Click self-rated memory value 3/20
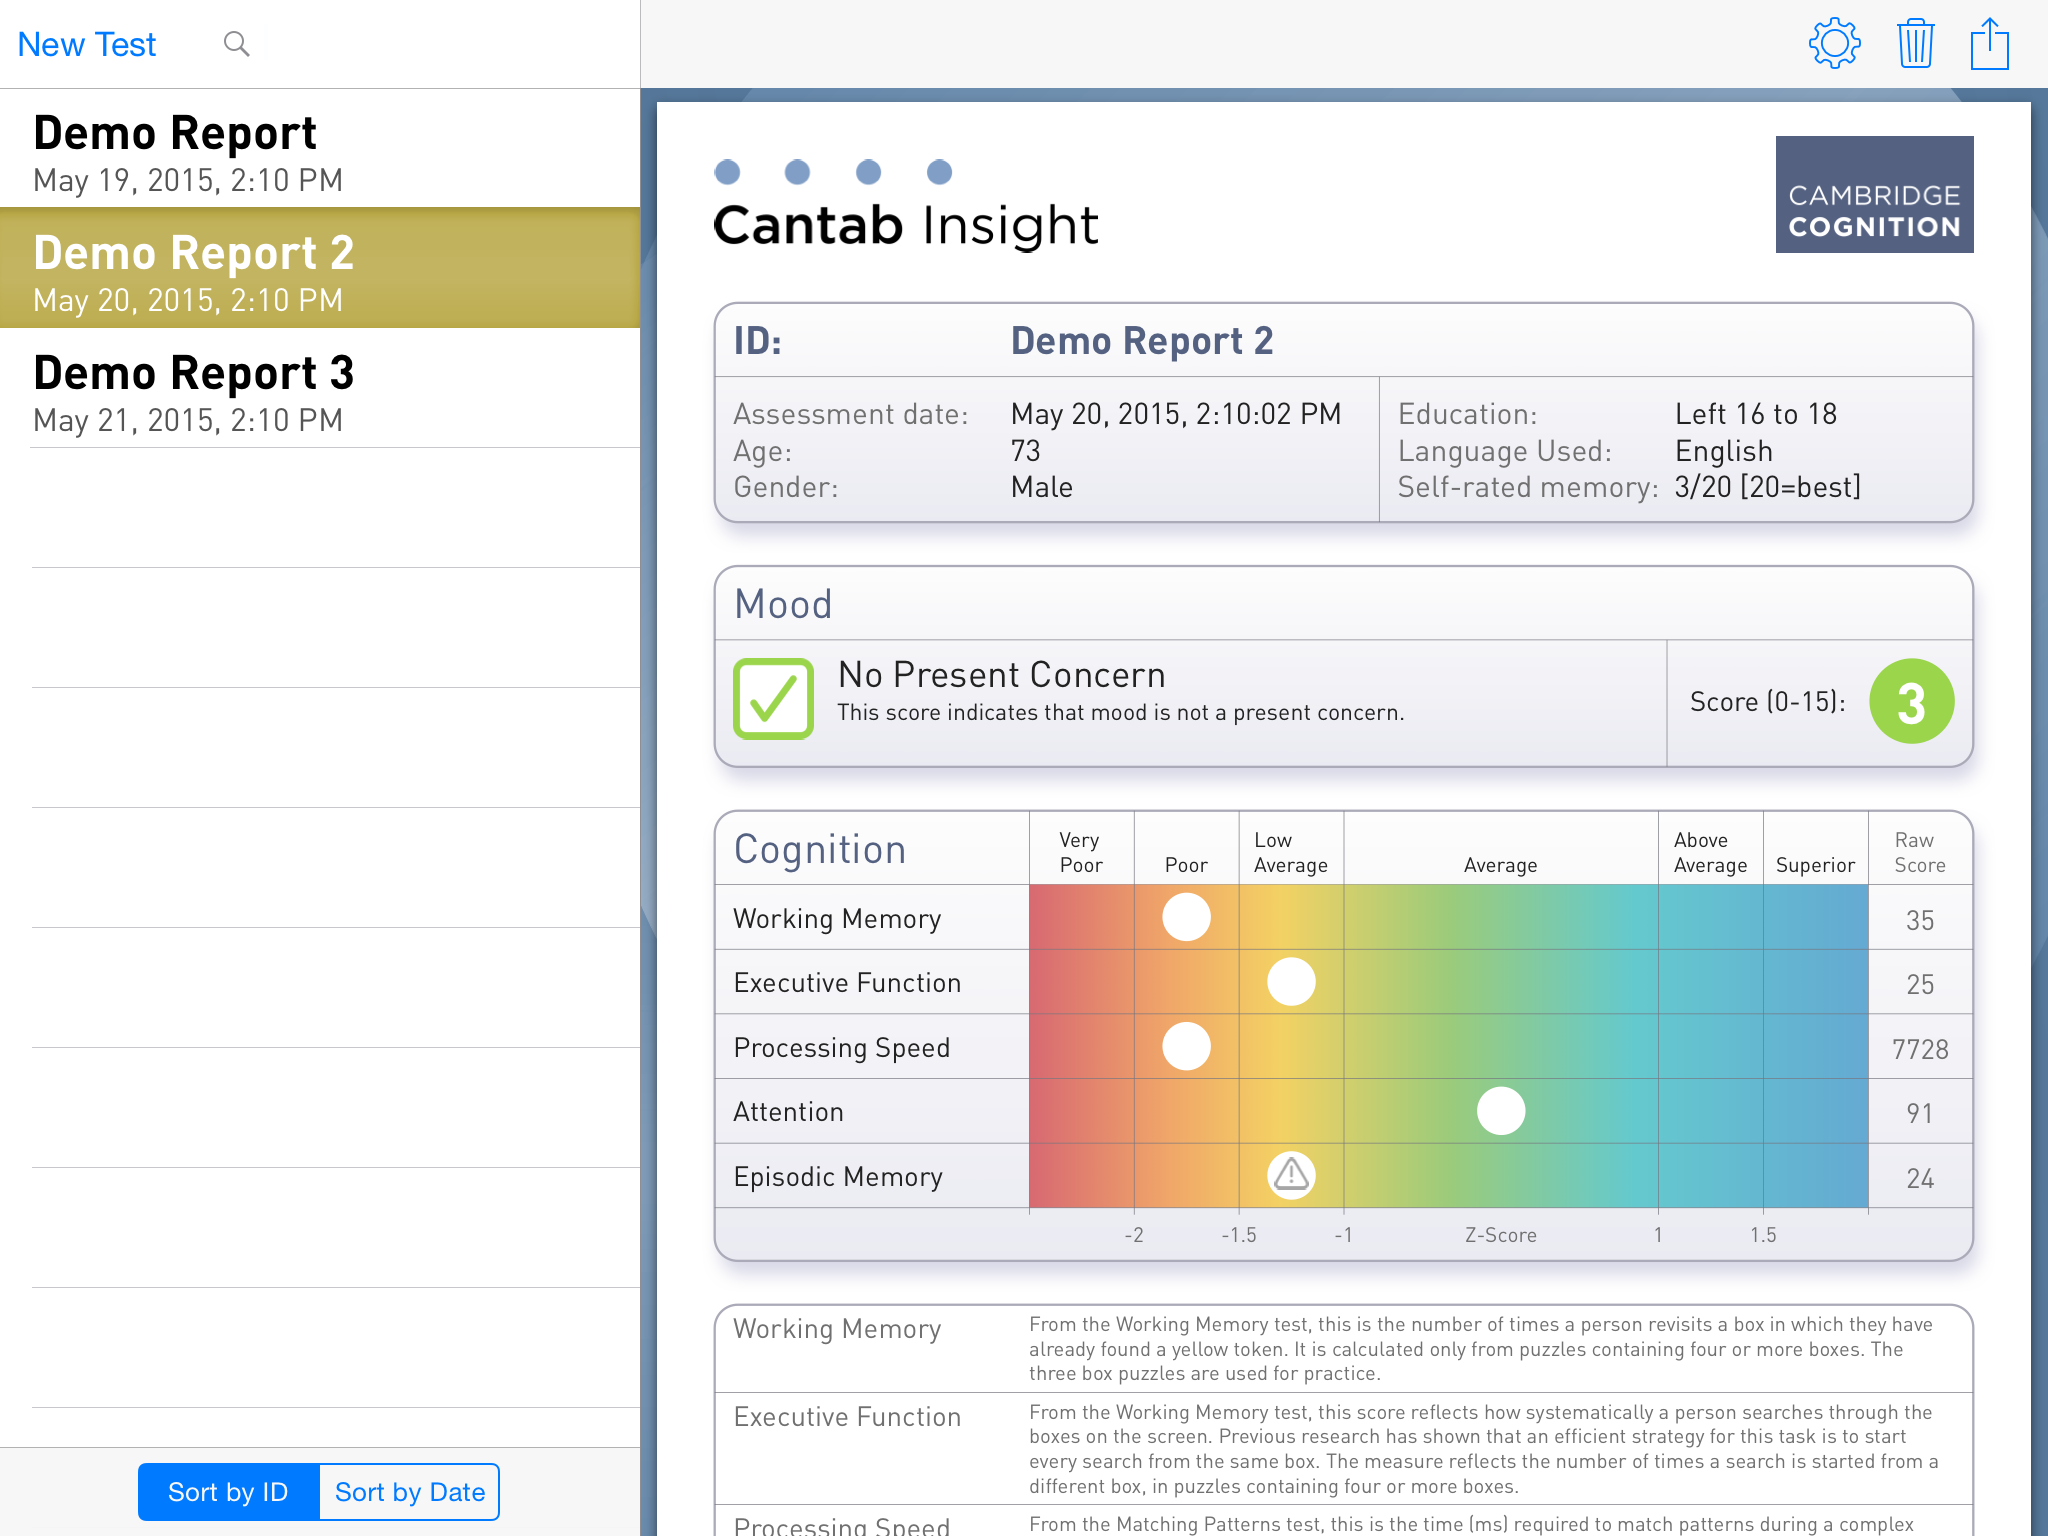Image resolution: width=2048 pixels, height=1536 pixels. tap(1768, 487)
